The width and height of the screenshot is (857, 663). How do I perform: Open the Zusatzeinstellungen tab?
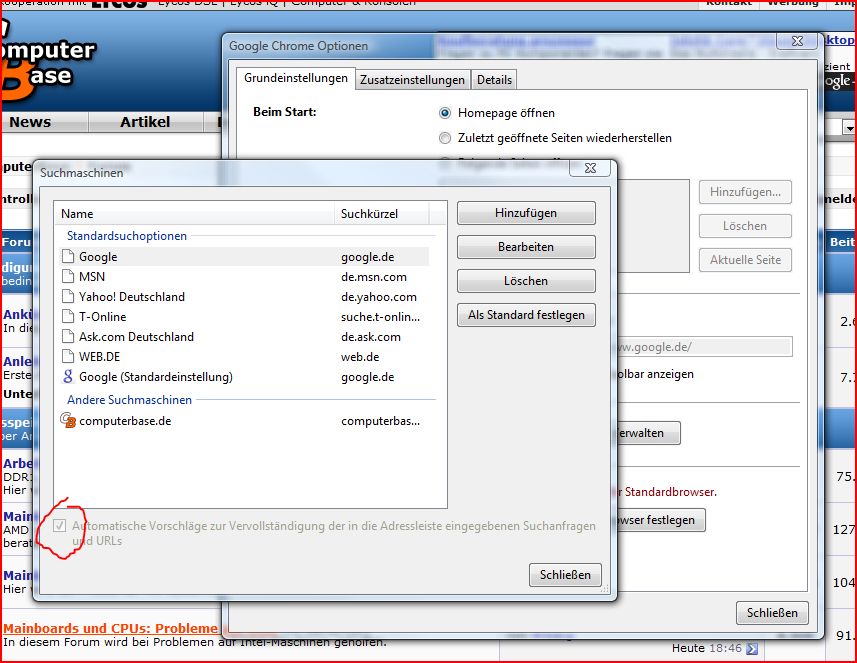412,80
